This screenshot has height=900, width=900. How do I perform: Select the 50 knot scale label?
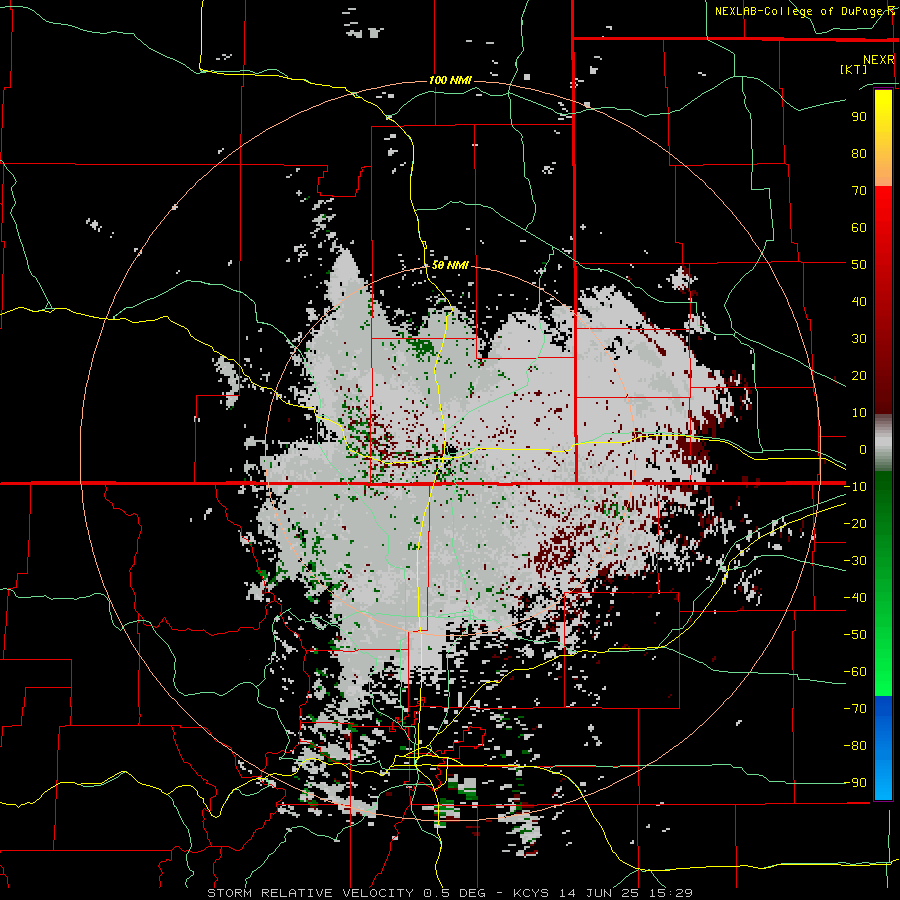859,265
